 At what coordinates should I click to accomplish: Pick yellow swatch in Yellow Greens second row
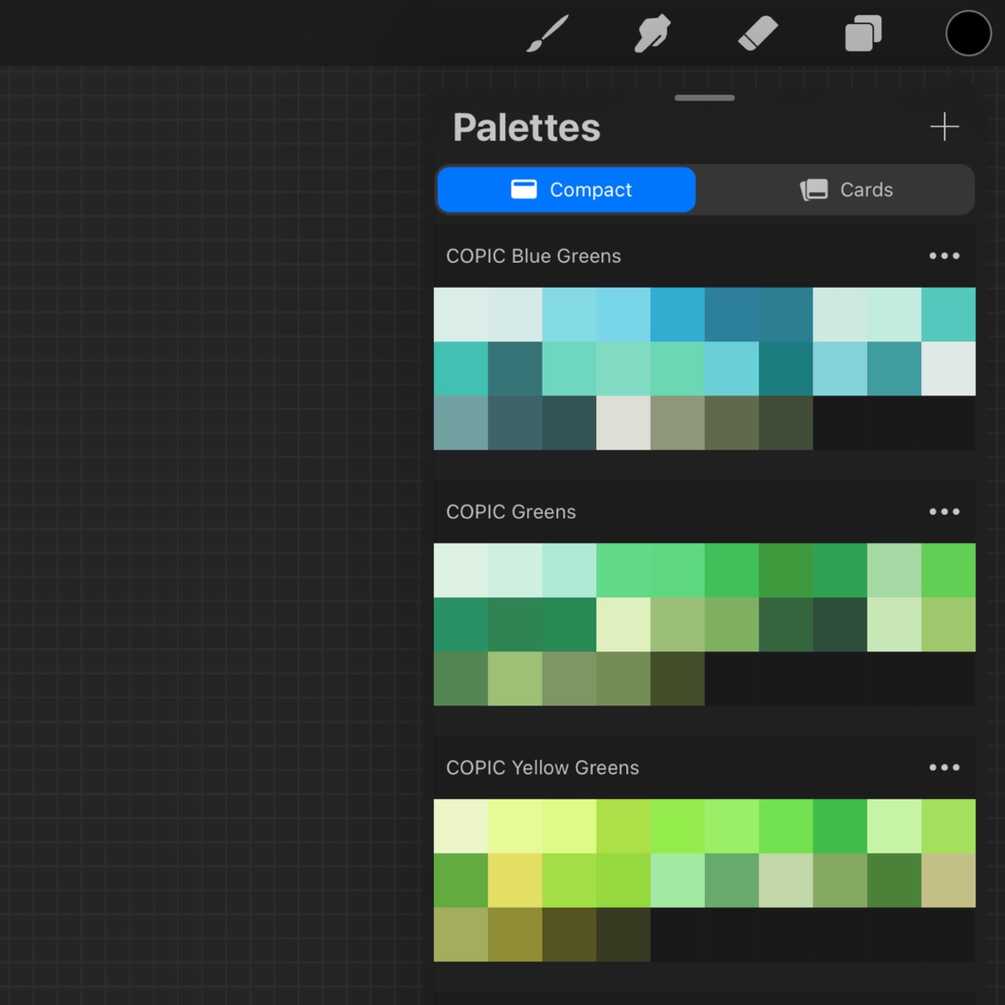point(515,880)
